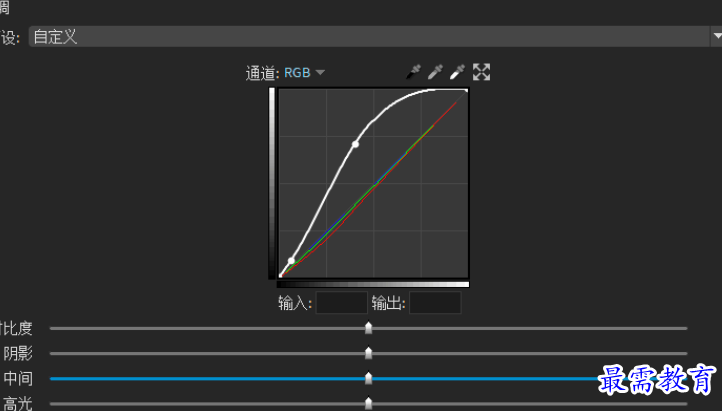Image resolution: width=722 pixels, height=411 pixels.
Task: Click the preset dropdown arrow at right edge
Action: pyautogui.click(x=717, y=36)
